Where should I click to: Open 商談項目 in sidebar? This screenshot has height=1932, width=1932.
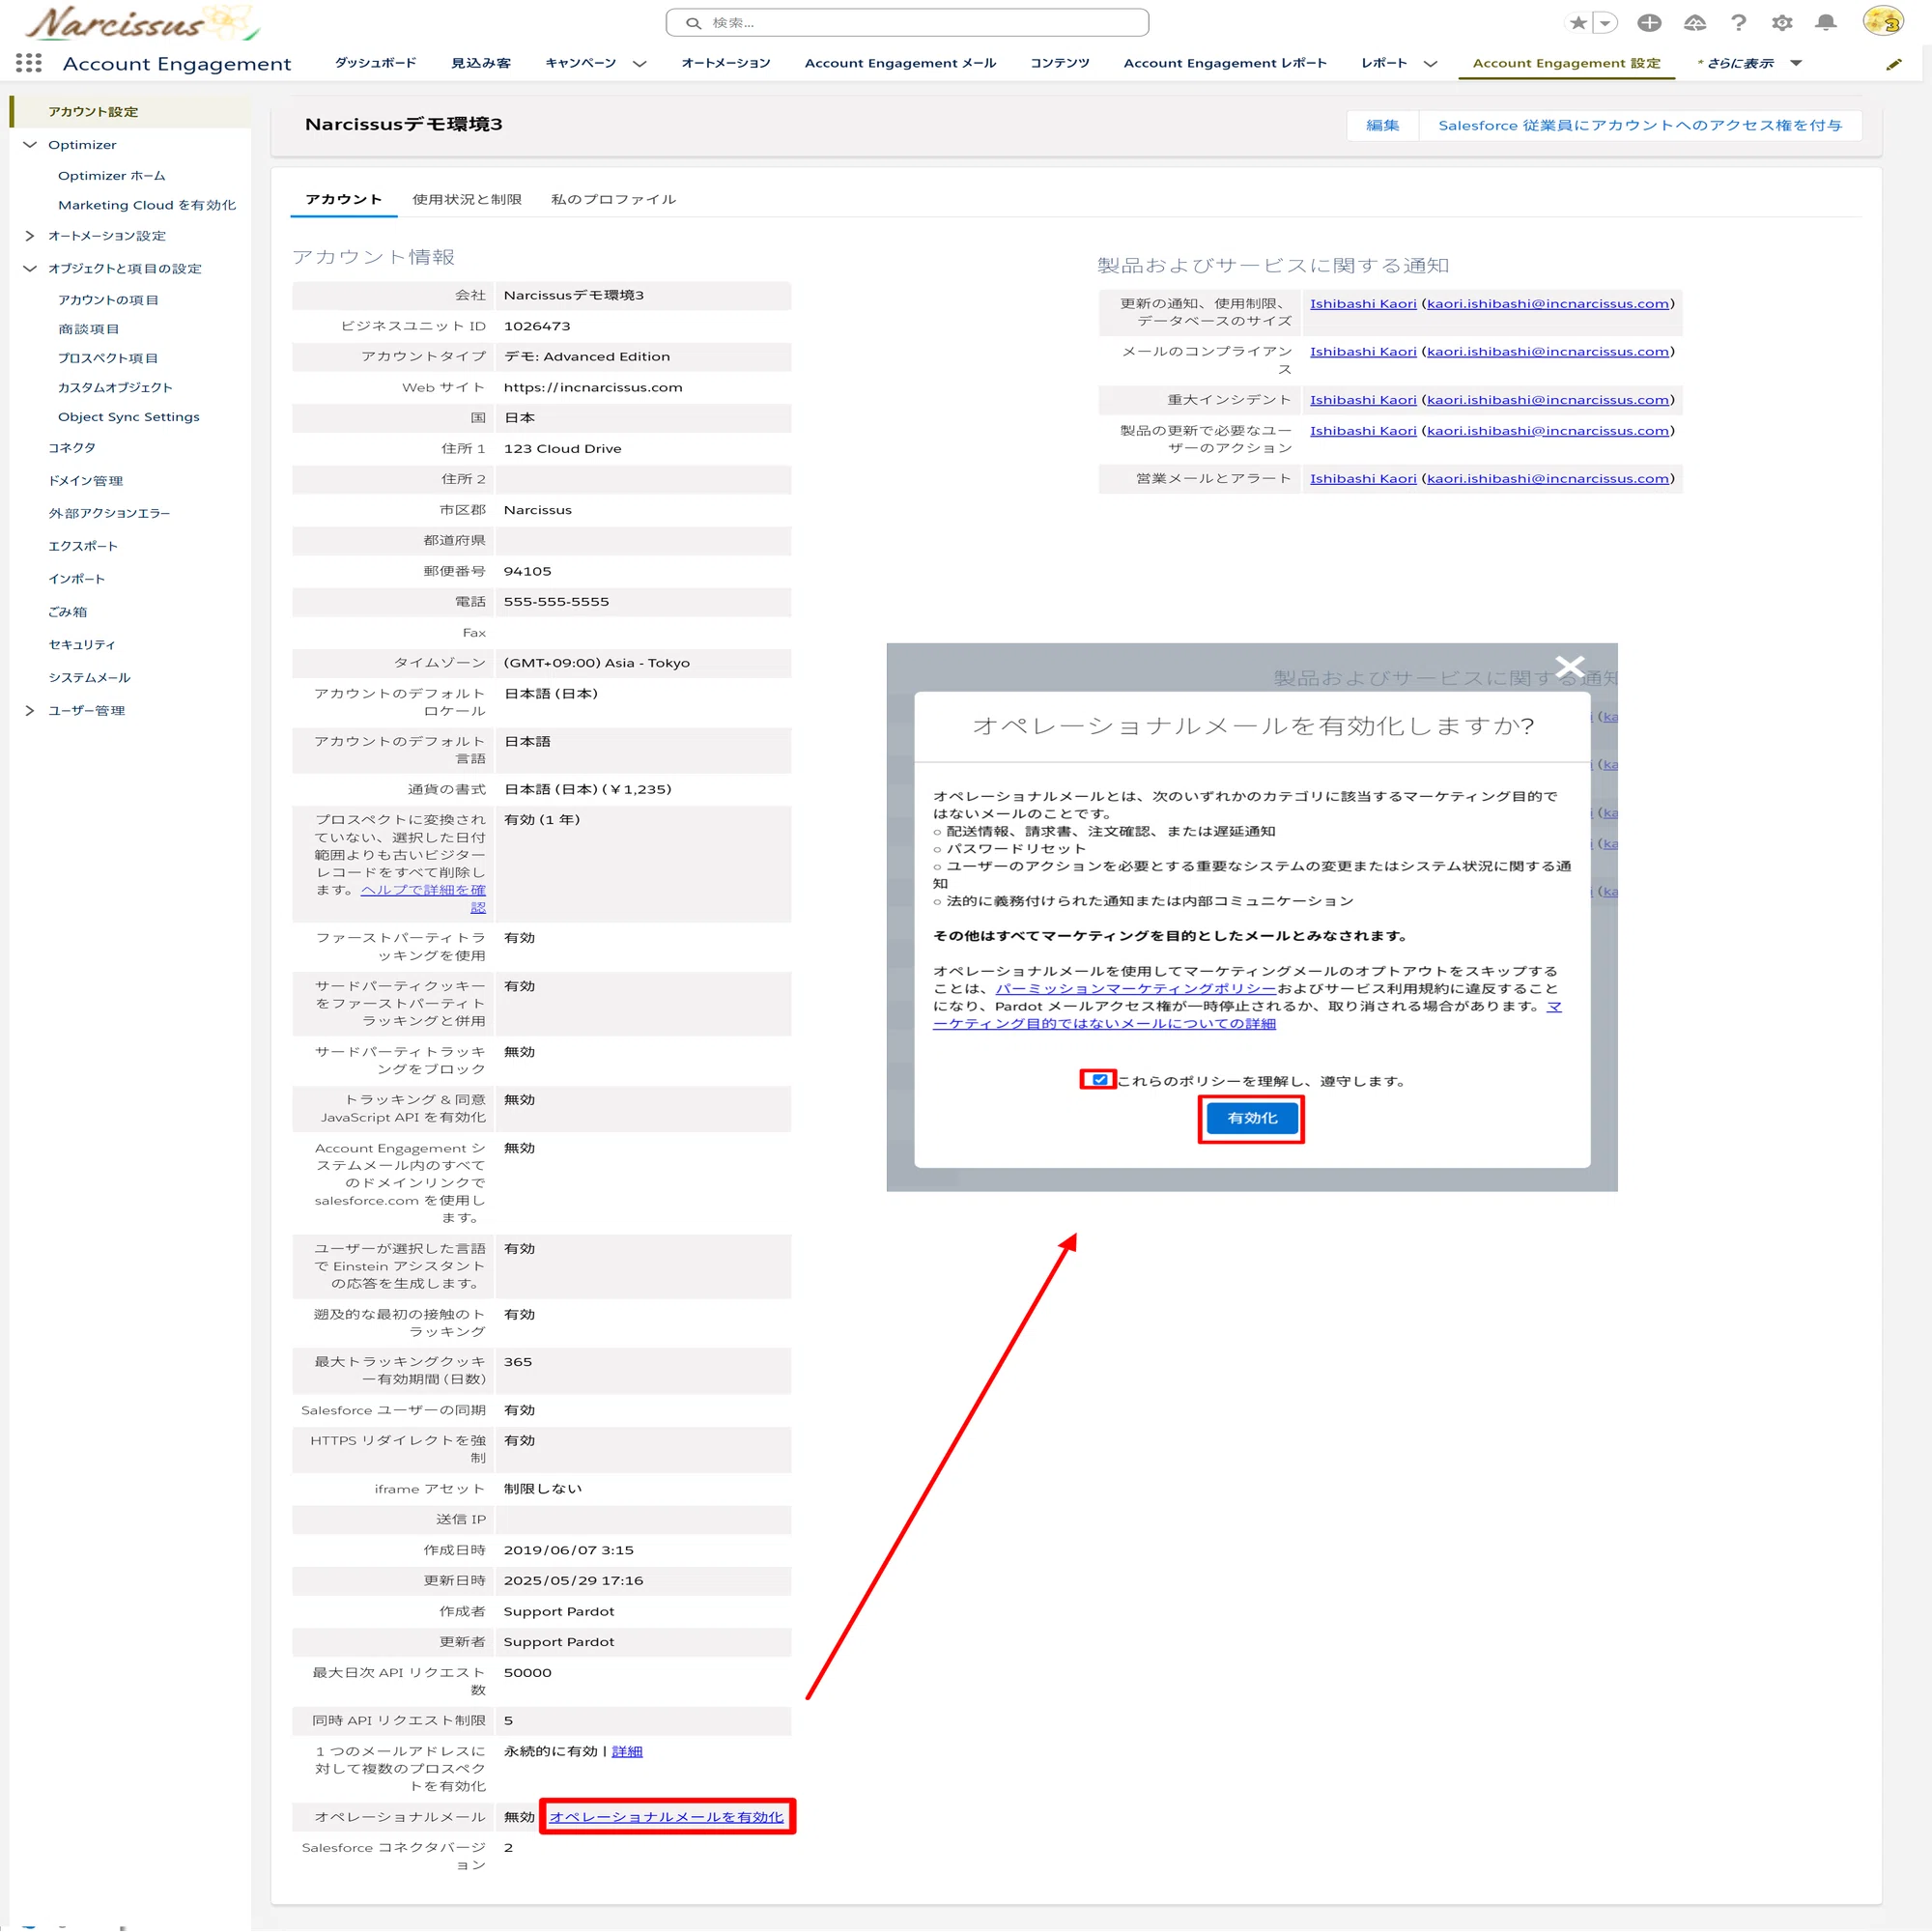[x=89, y=329]
